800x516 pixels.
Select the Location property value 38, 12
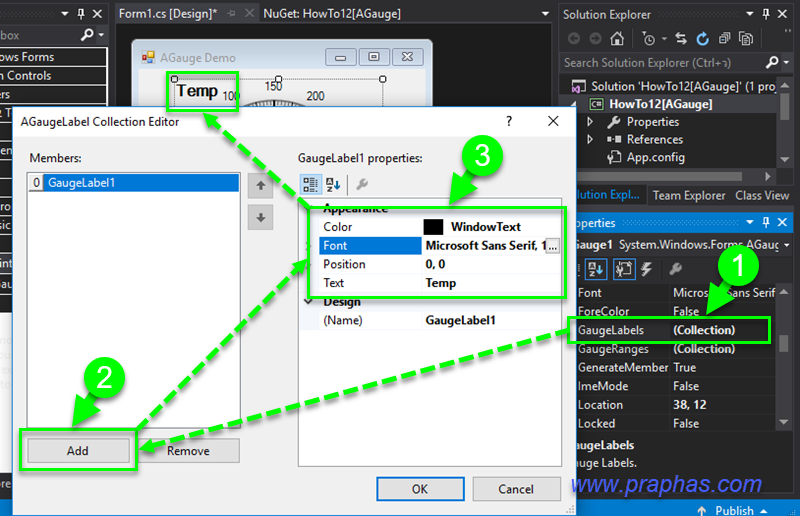(690, 405)
